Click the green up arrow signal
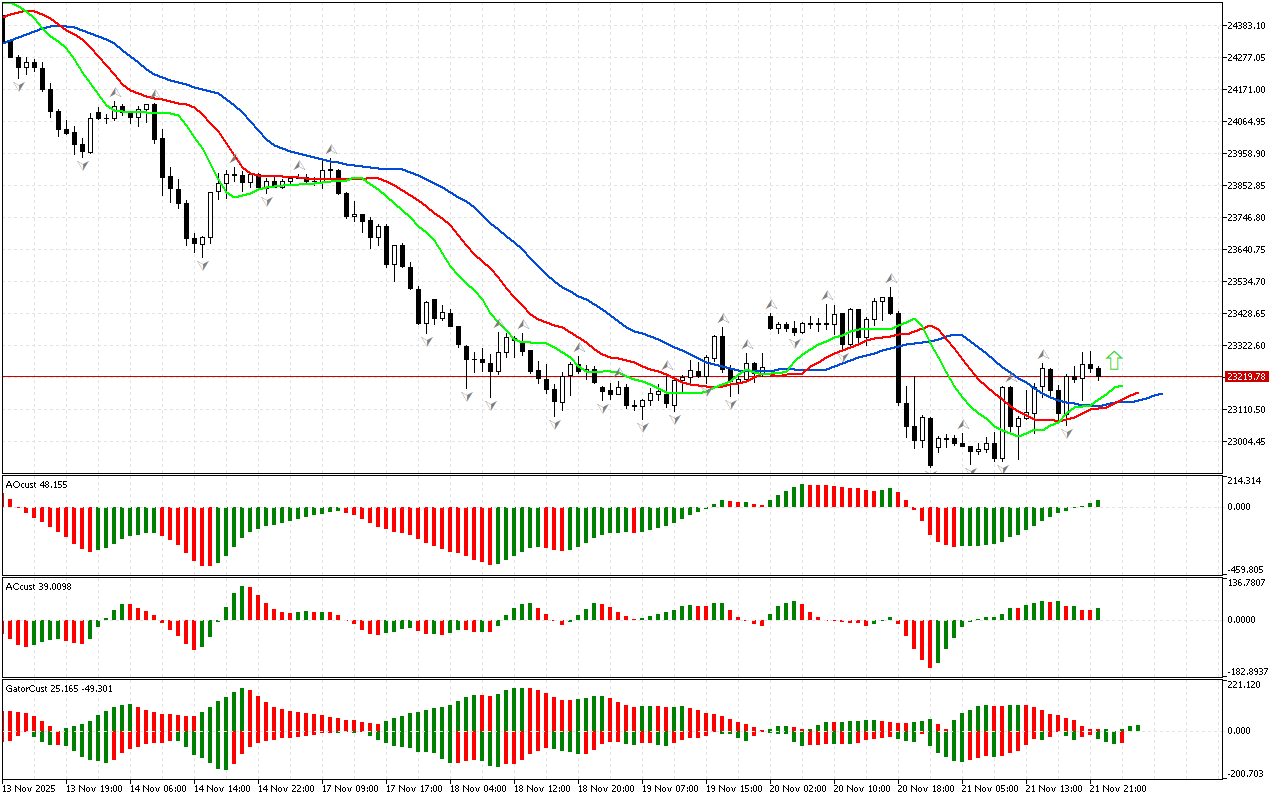The image size is (1280, 800). coord(1114,360)
